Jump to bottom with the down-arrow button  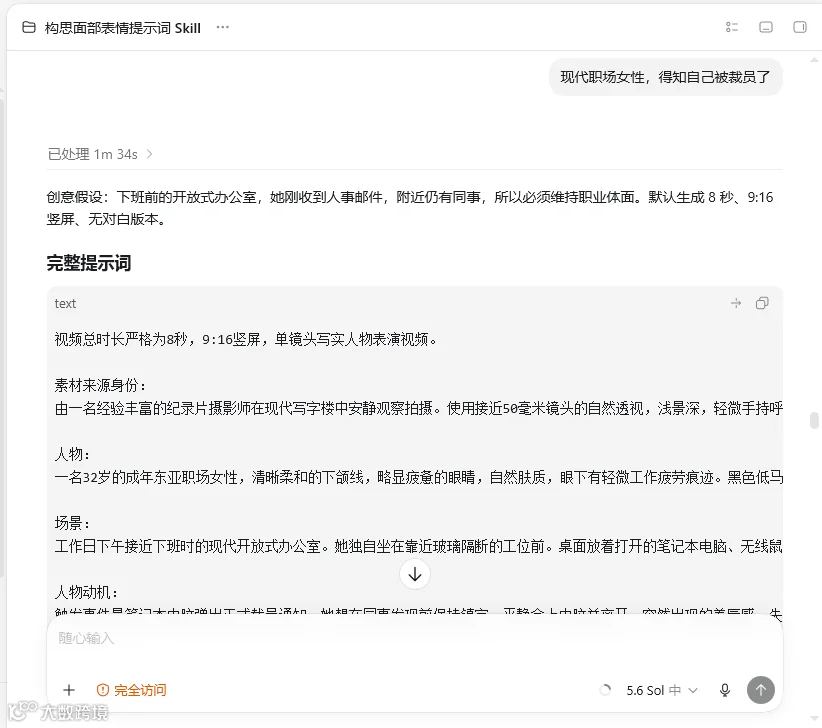coord(415,574)
